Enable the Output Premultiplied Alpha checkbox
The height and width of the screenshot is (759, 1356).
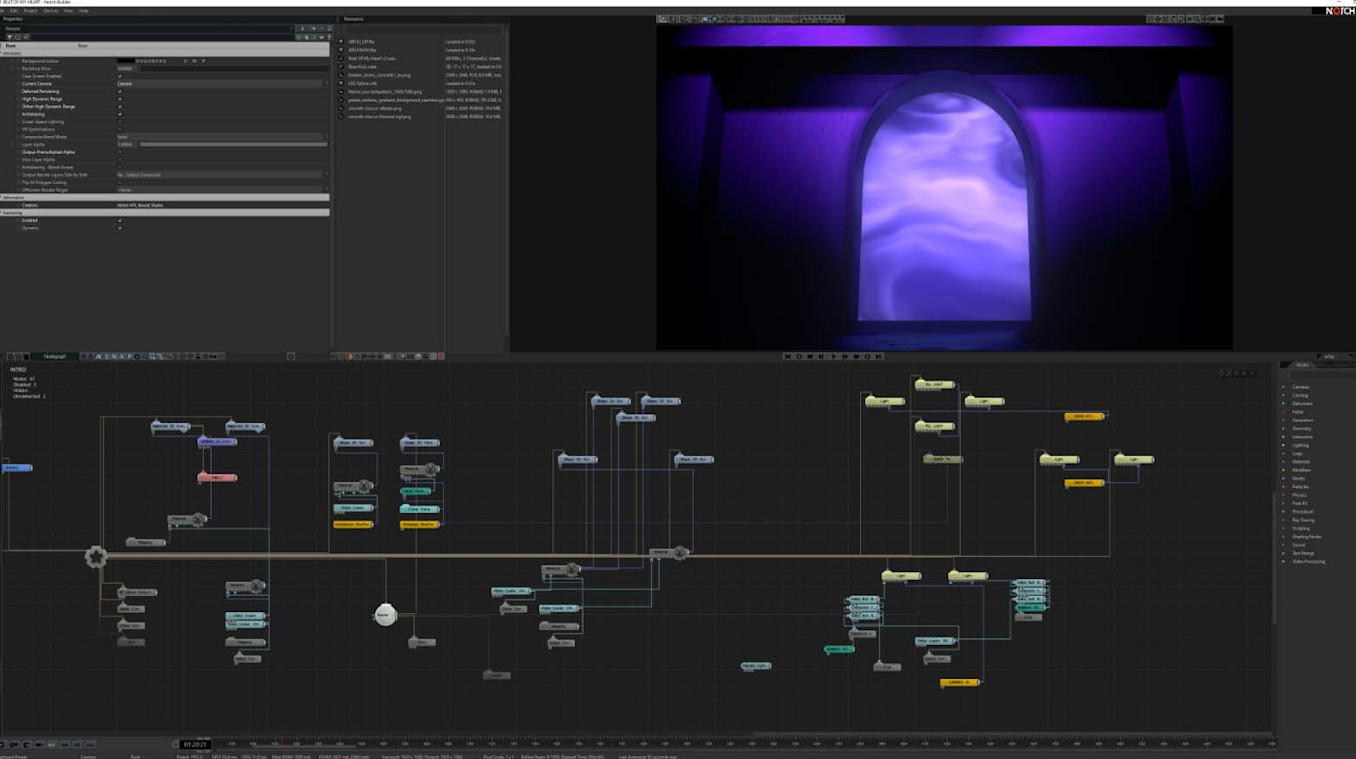(x=120, y=152)
